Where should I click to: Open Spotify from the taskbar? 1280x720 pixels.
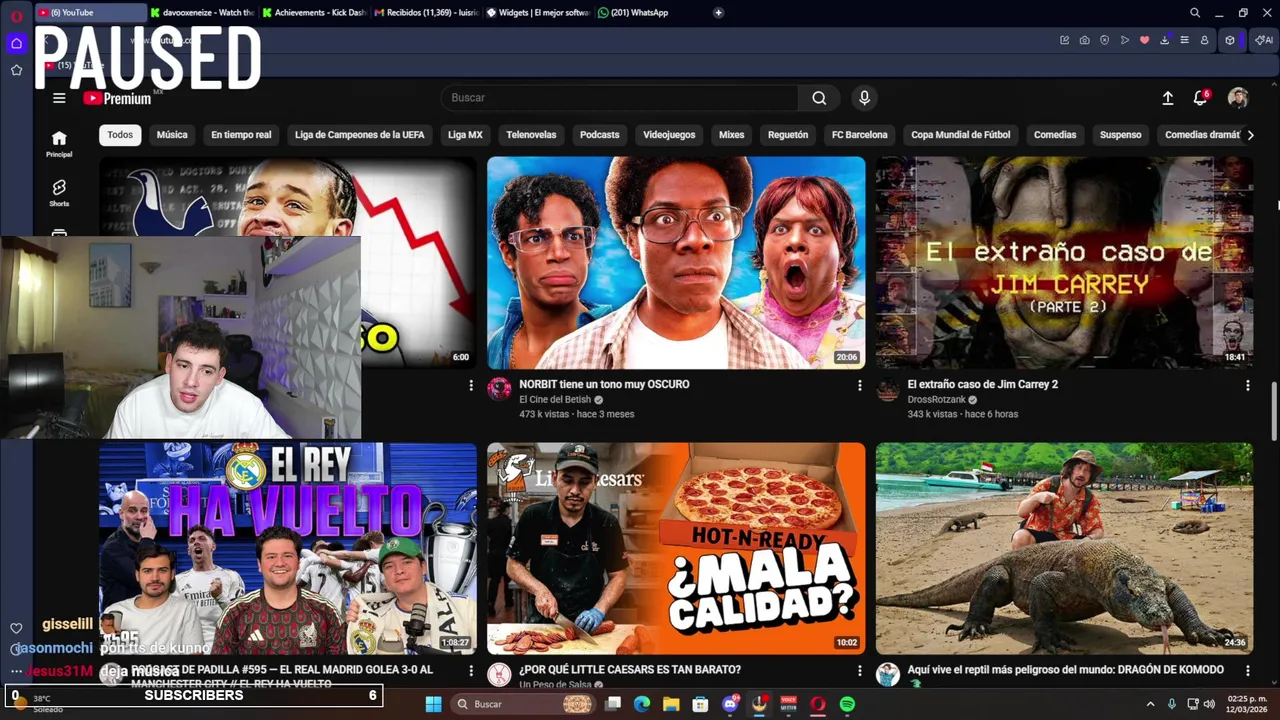pos(847,704)
